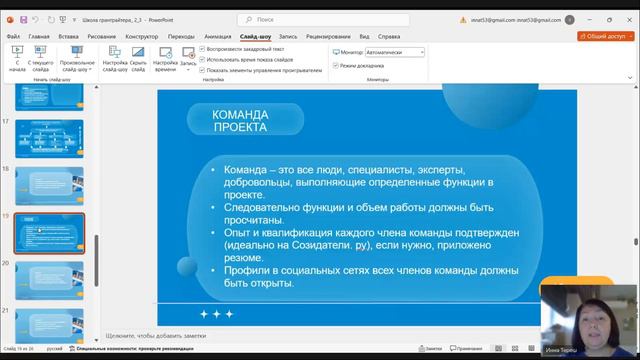The width and height of the screenshot is (640, 360).
Task: Click the present-from-start quick access icon
Action: coord(62,20)
